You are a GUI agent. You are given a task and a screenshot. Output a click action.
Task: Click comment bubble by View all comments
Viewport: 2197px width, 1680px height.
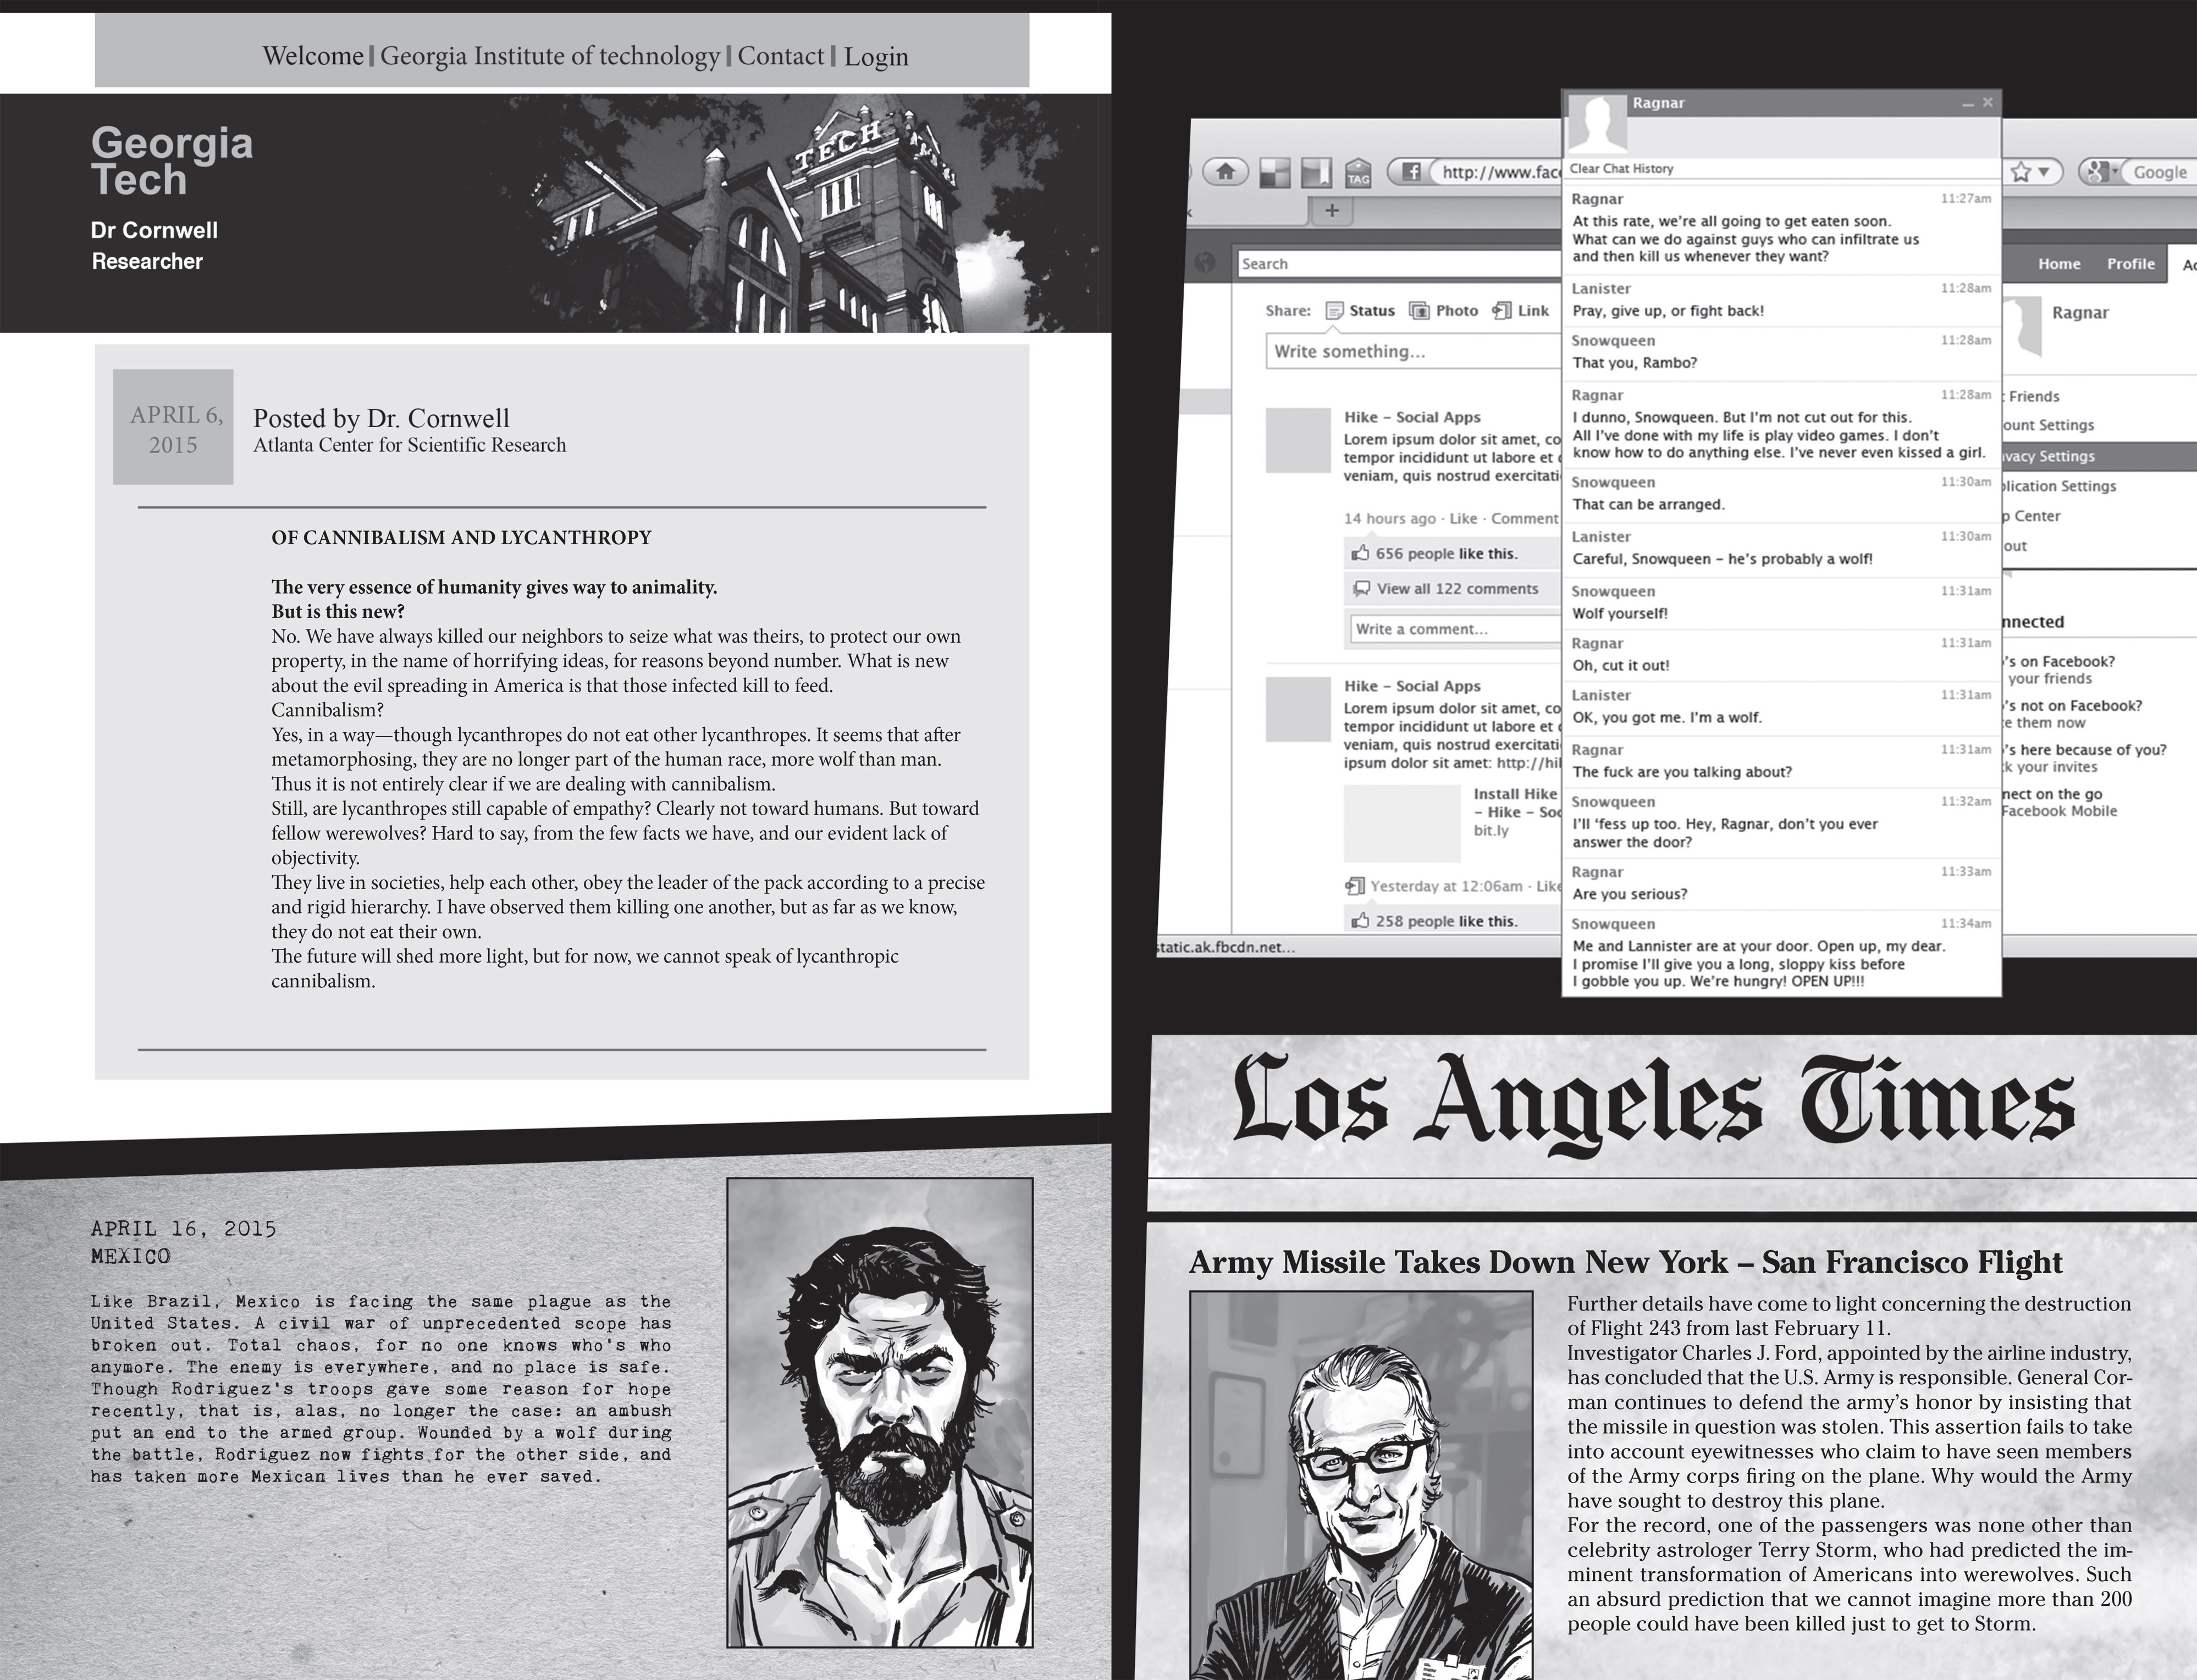pos(1361,588)
